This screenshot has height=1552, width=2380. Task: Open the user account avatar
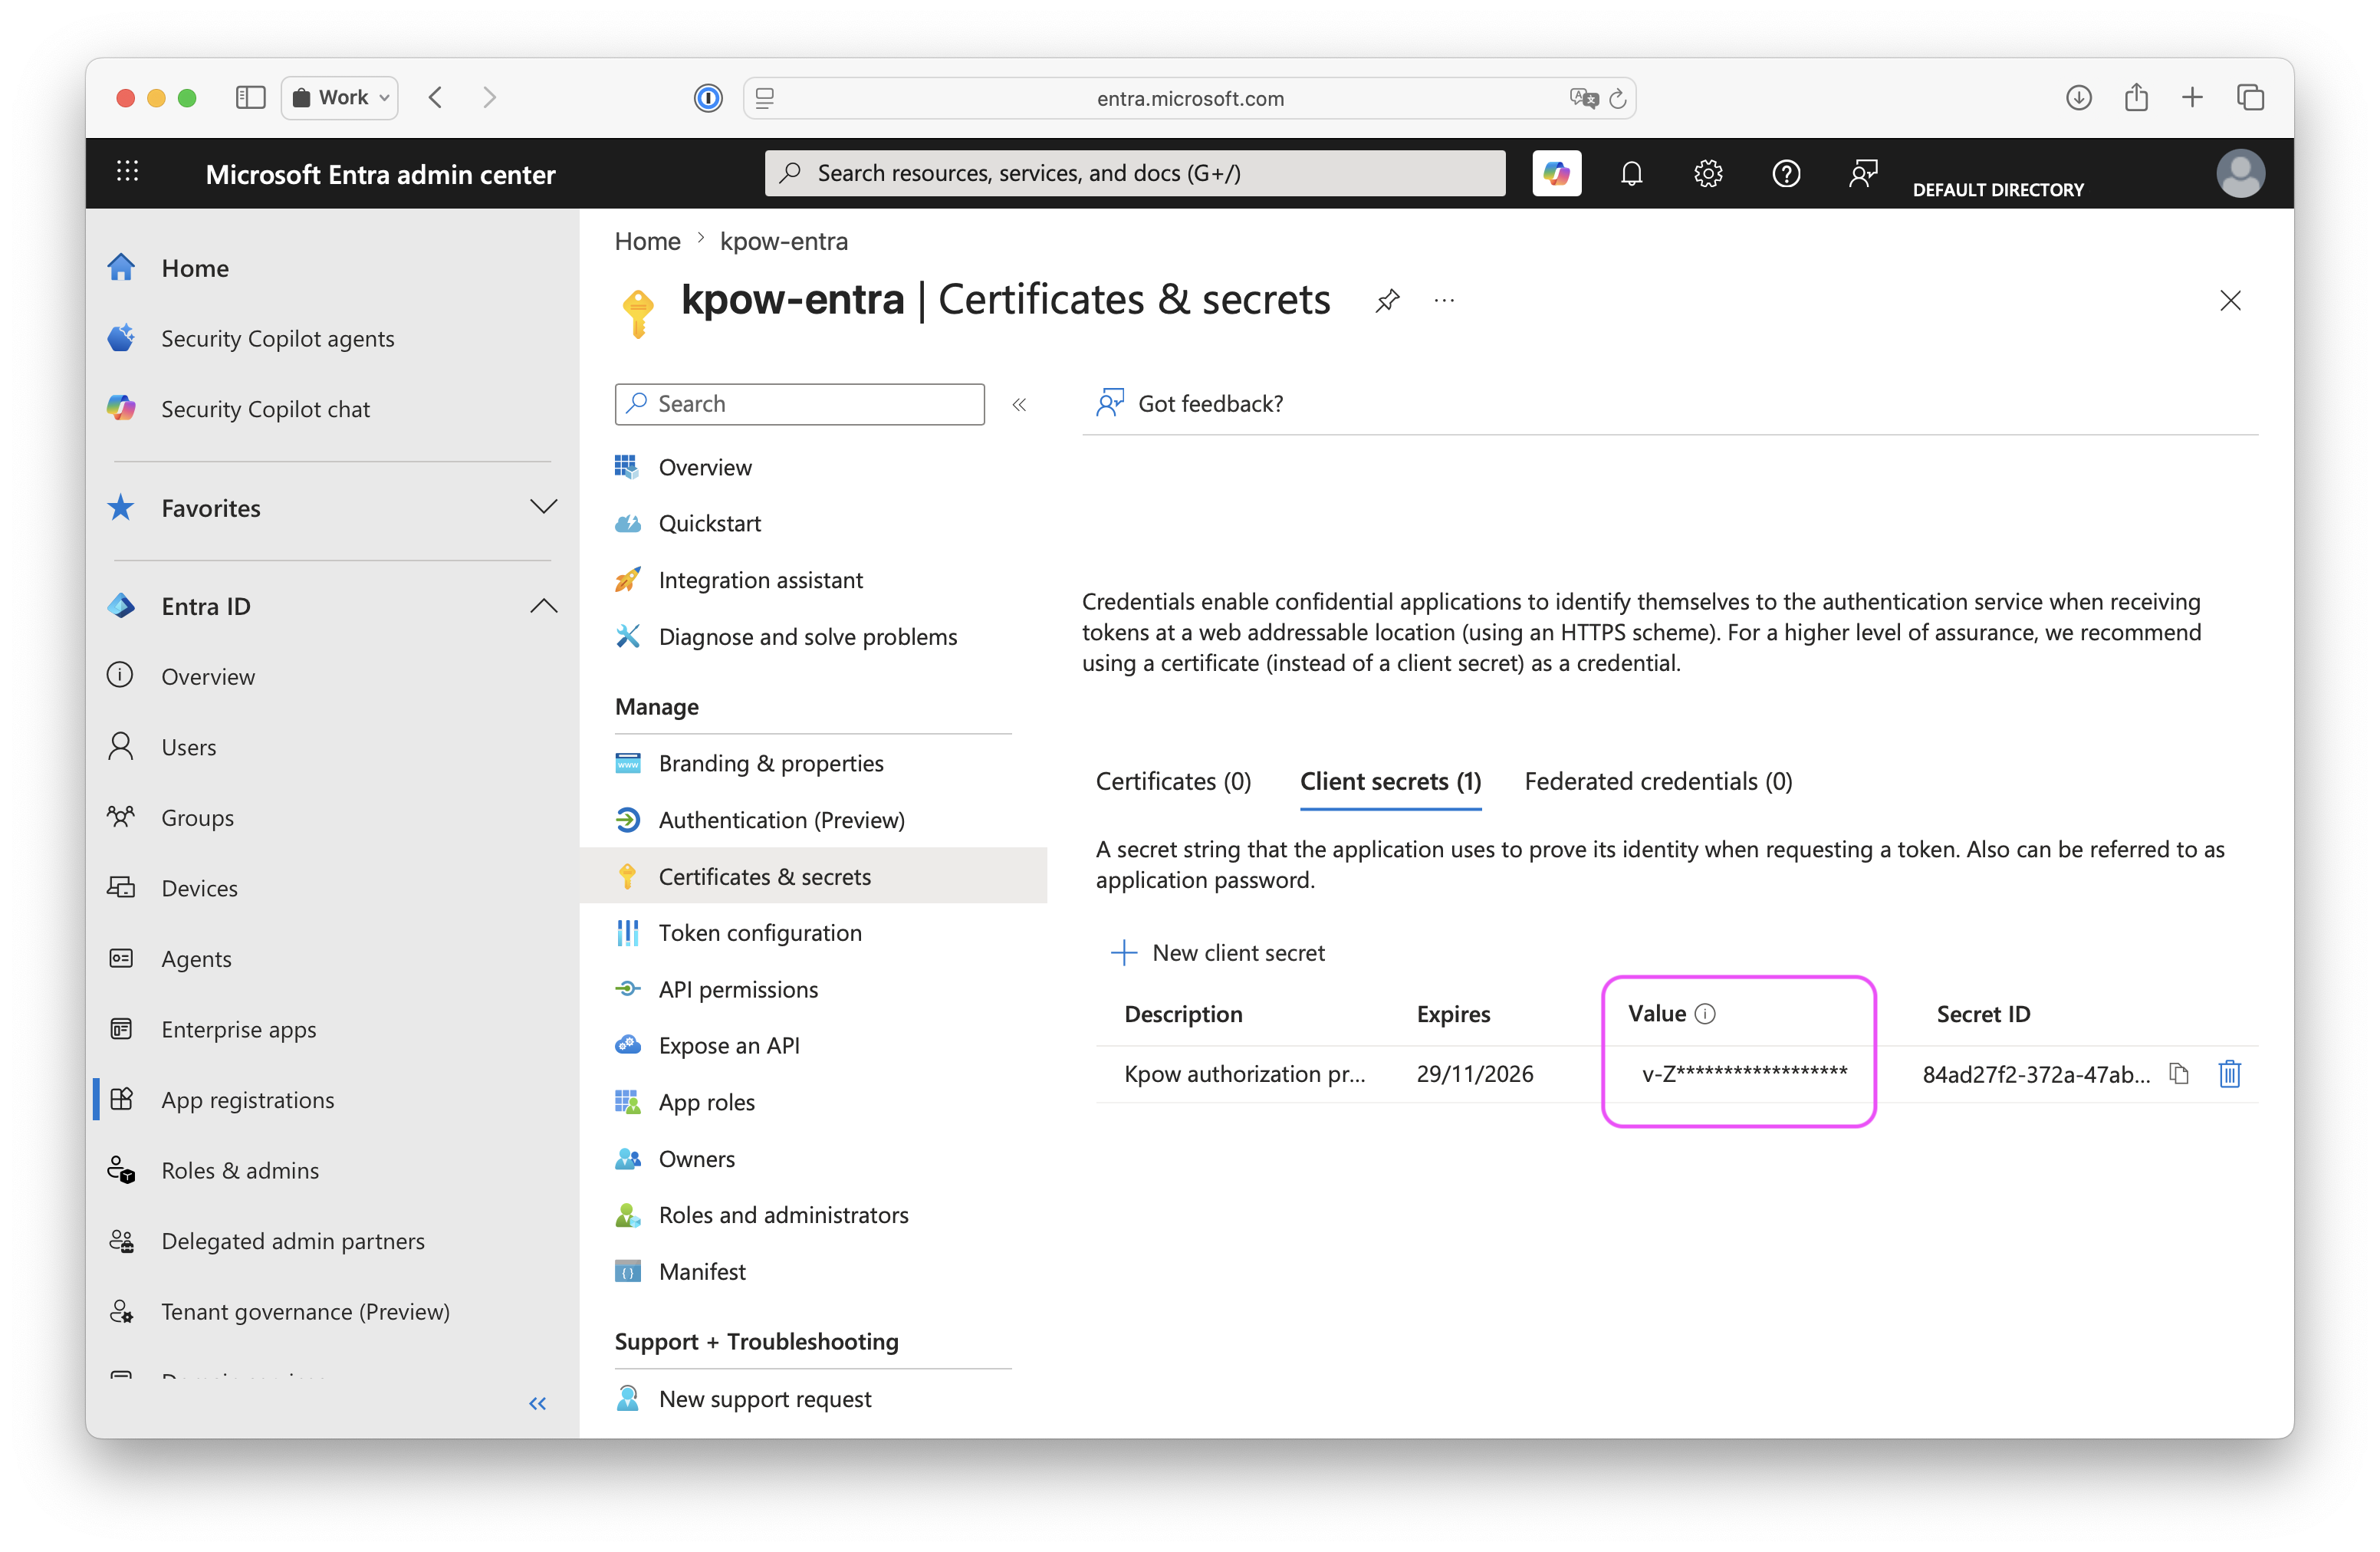pyautogui.click(x=2240, y=173)
